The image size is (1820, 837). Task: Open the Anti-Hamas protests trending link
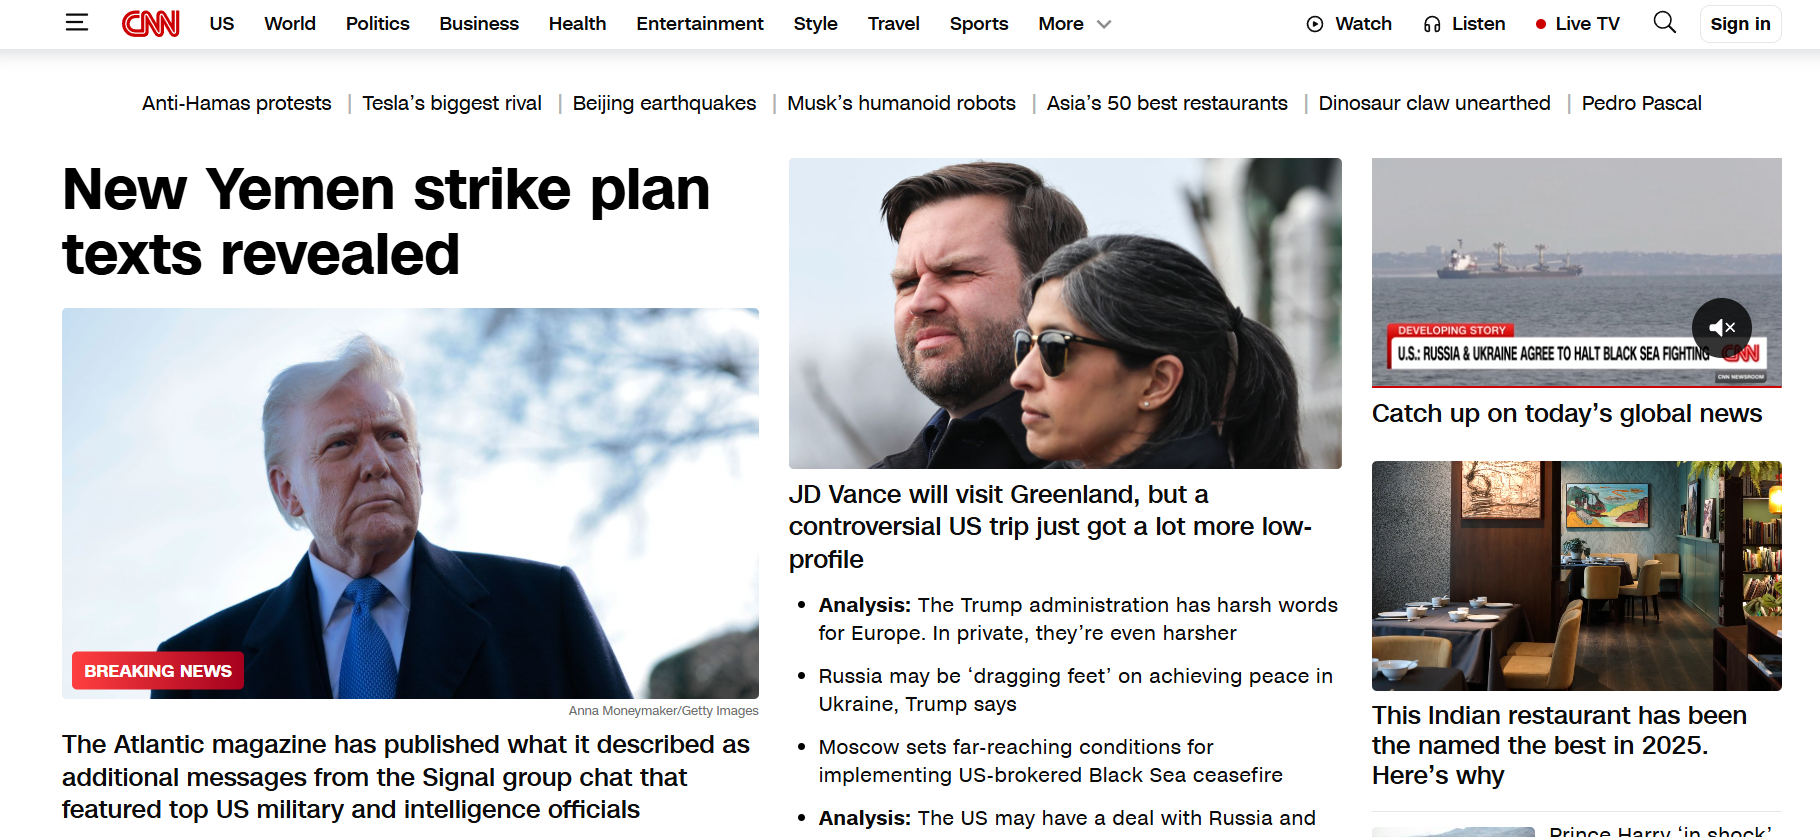click(237, 103)
